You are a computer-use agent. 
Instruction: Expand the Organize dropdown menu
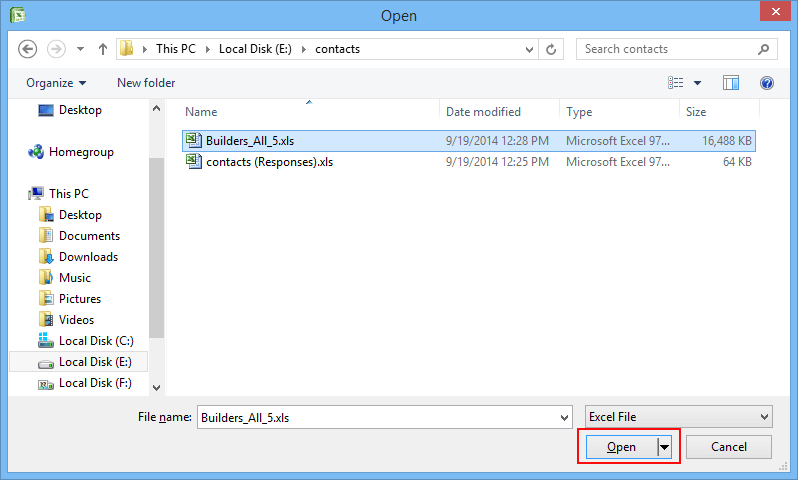pyautogui.click(x=56, y=83)
